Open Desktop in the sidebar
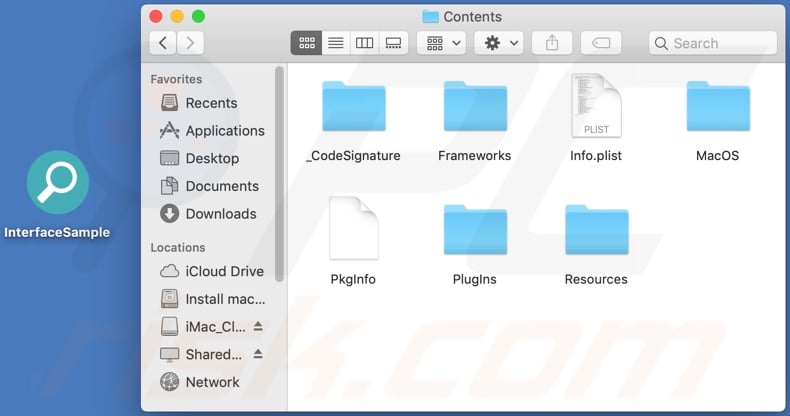 (200, 158)
